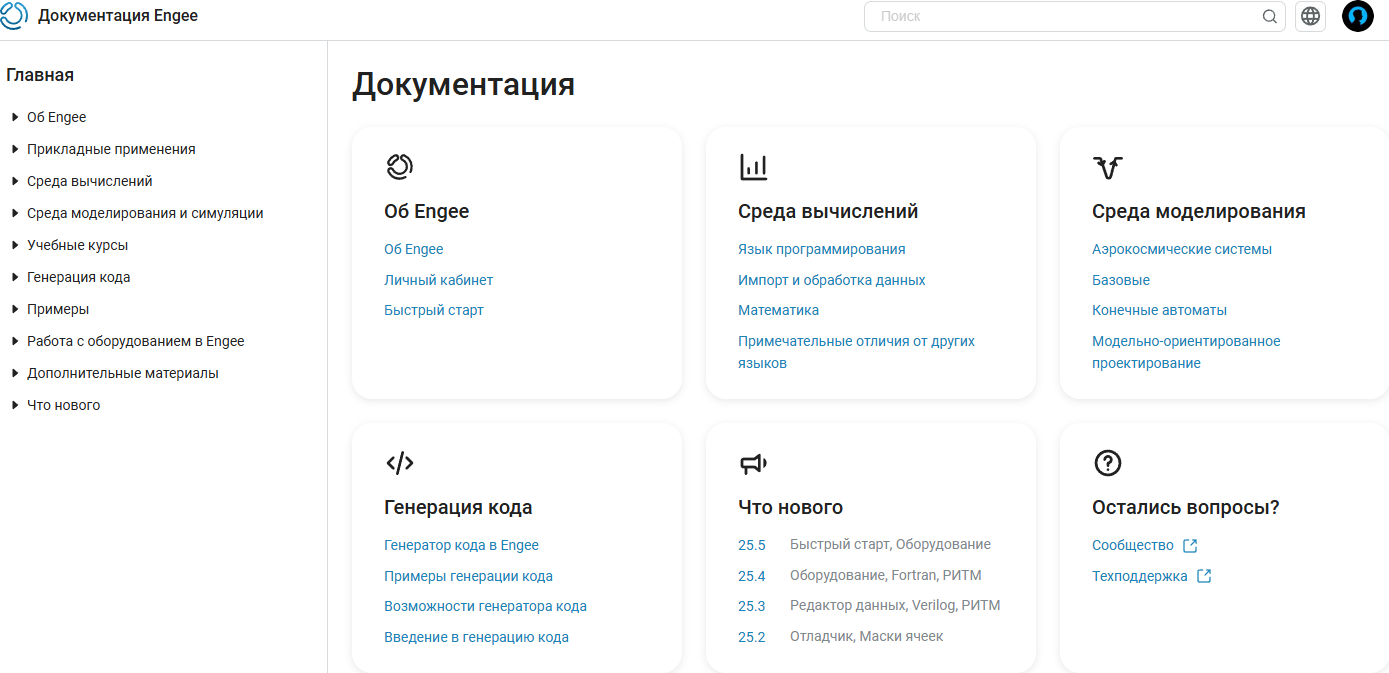Select Прикладные применения sidebar item
Image resolution: width=1389 pixels, height=673 pixels.
coord(111,149)
